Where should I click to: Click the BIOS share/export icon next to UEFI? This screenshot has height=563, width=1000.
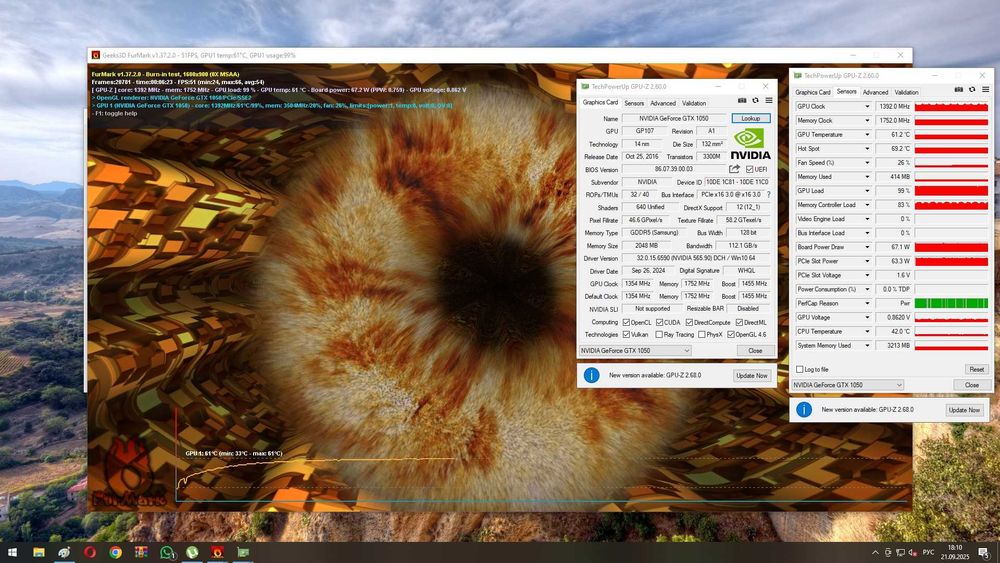[x=735, y=169]
